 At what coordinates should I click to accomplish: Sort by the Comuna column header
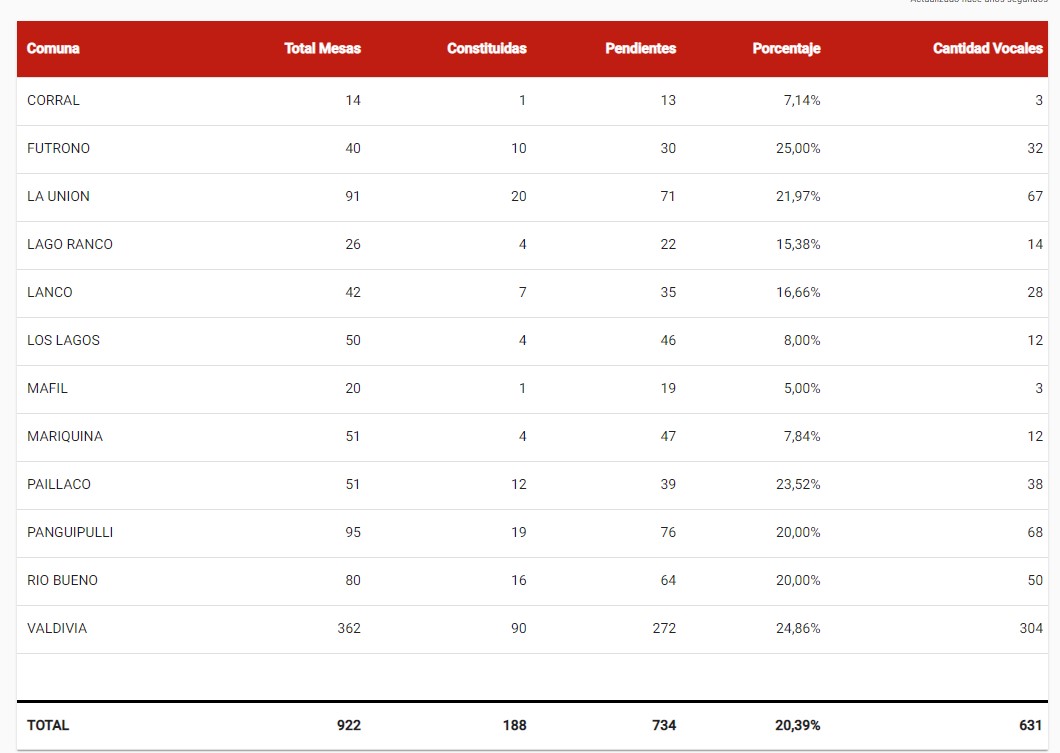[x=53, y=49]
